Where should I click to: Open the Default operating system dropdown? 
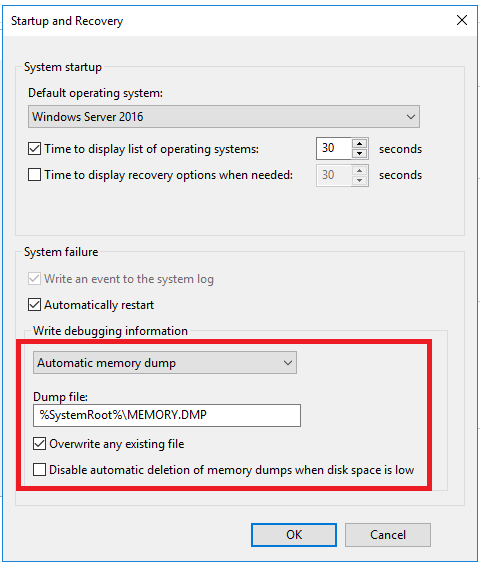[224, 117]
